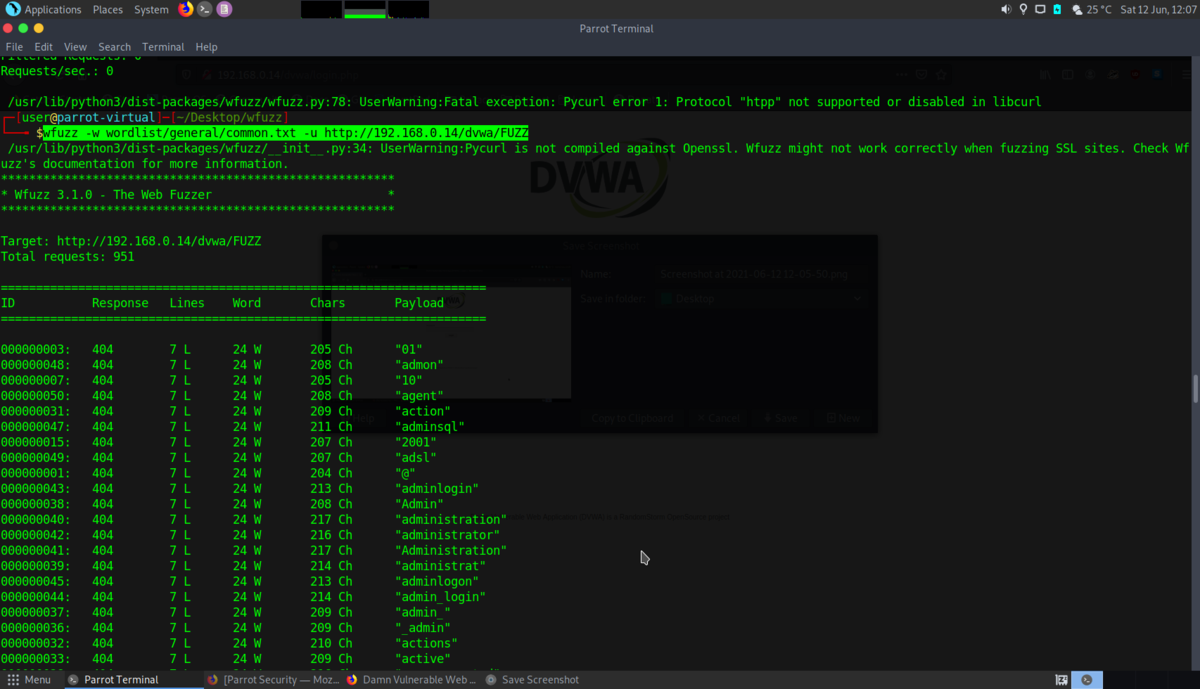Switch to Save Screenshot taskbar window
This screenshot has width=1200, height=689.
tap(532, 680)
